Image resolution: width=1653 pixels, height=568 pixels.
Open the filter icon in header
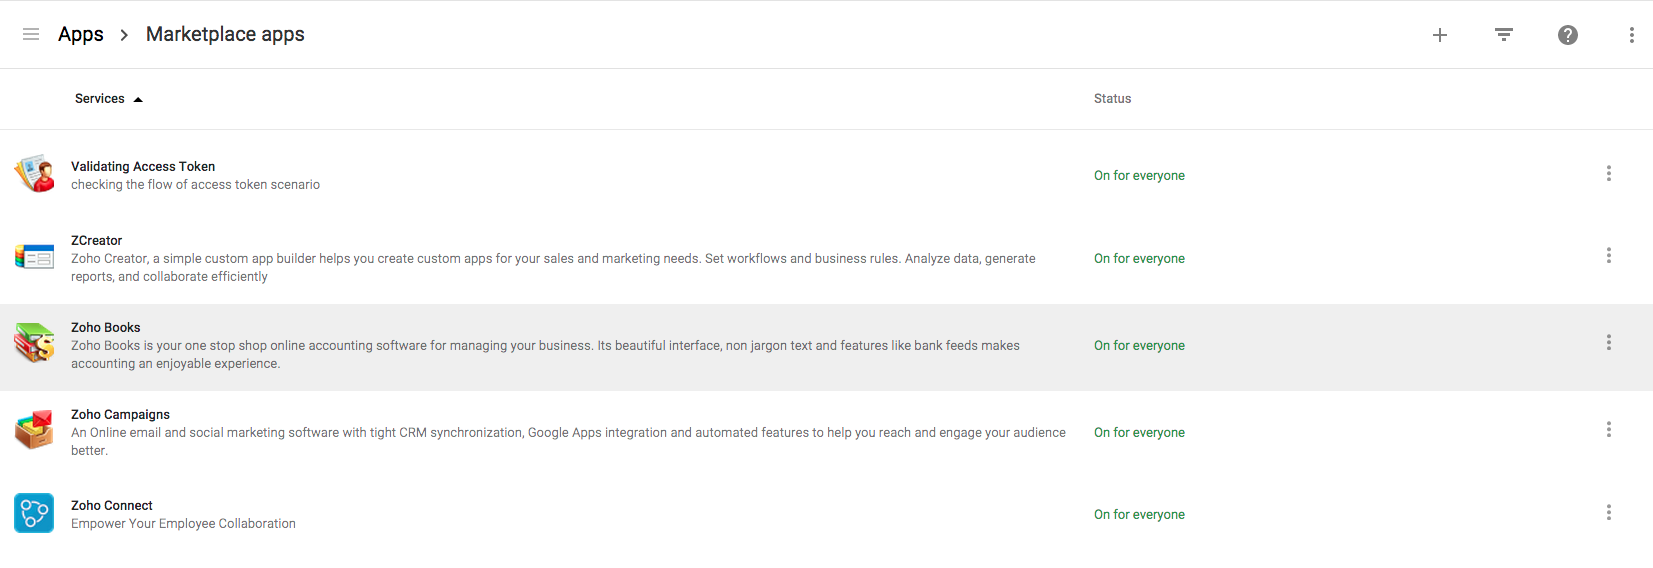pos(1504,35)
